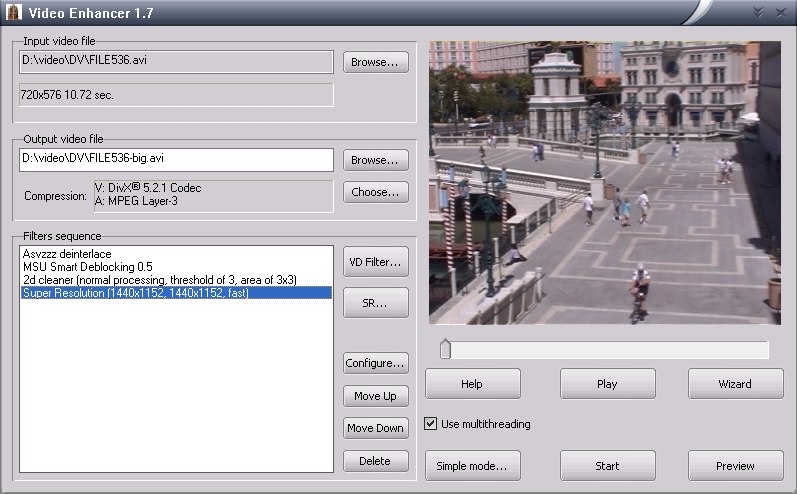The image size is (797, 494).
Task: Open Configure for selected filter
Action: tap(376, 363)
